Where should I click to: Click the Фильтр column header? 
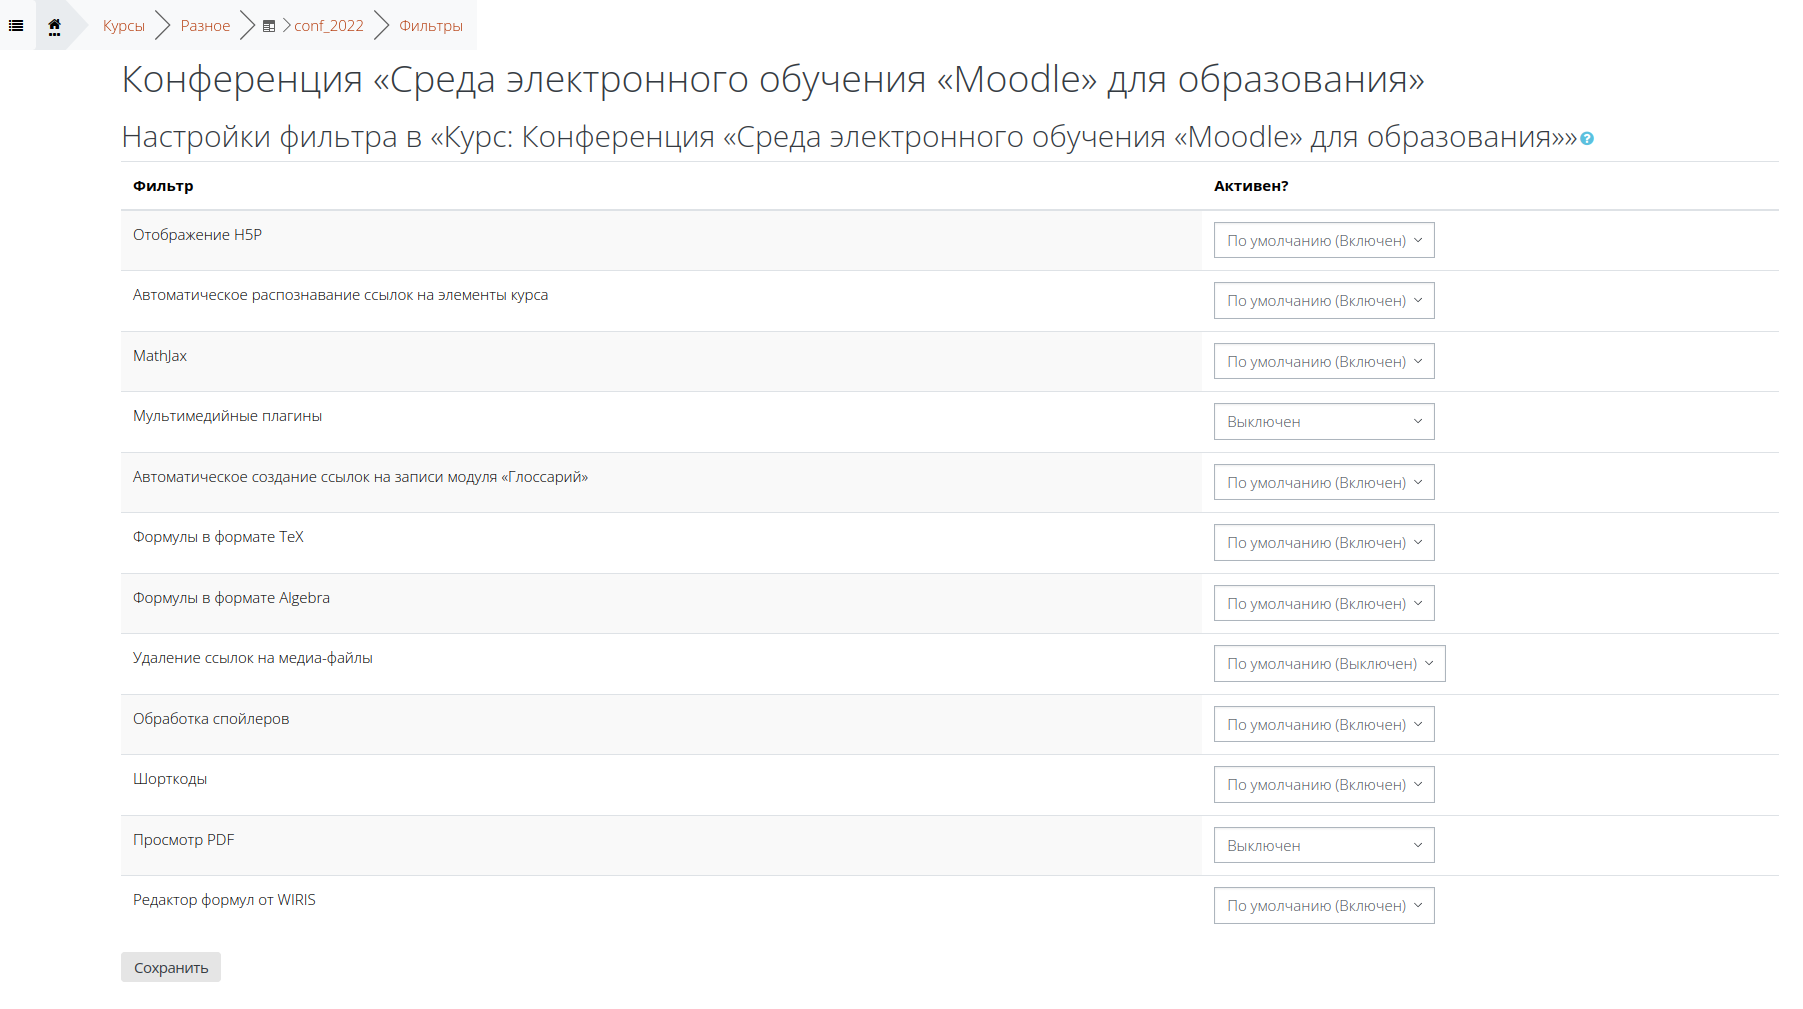click(x=163, y=186)
